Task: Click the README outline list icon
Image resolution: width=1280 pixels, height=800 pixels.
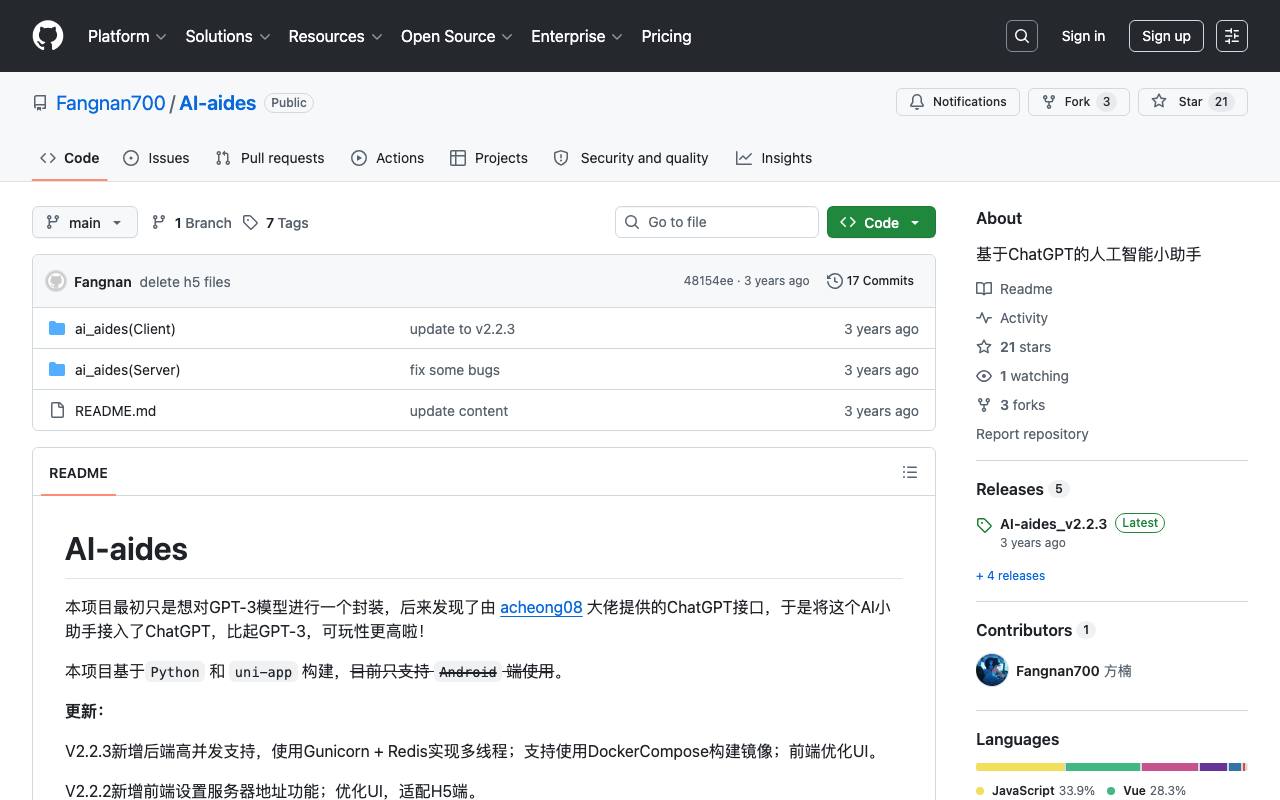Action: point(910,472)
